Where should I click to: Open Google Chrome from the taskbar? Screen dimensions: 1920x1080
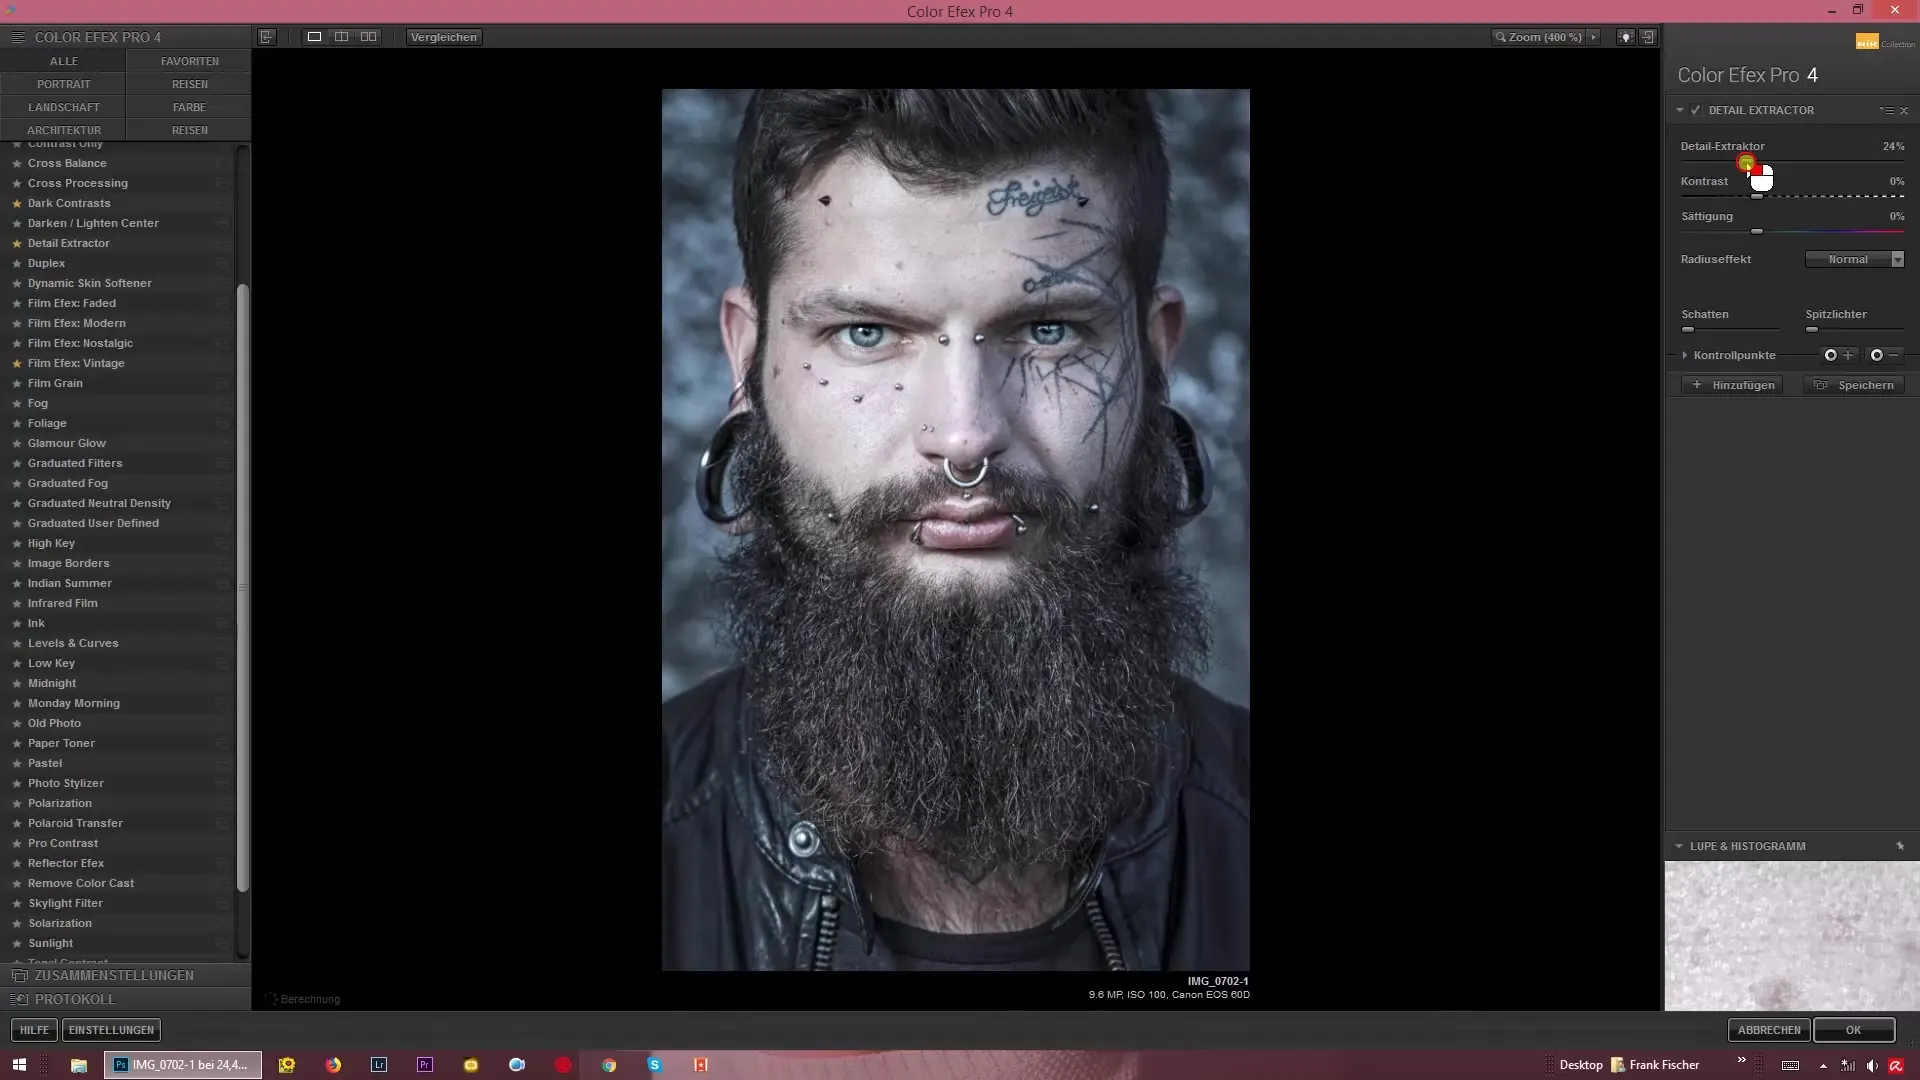tap(609, 1065)
